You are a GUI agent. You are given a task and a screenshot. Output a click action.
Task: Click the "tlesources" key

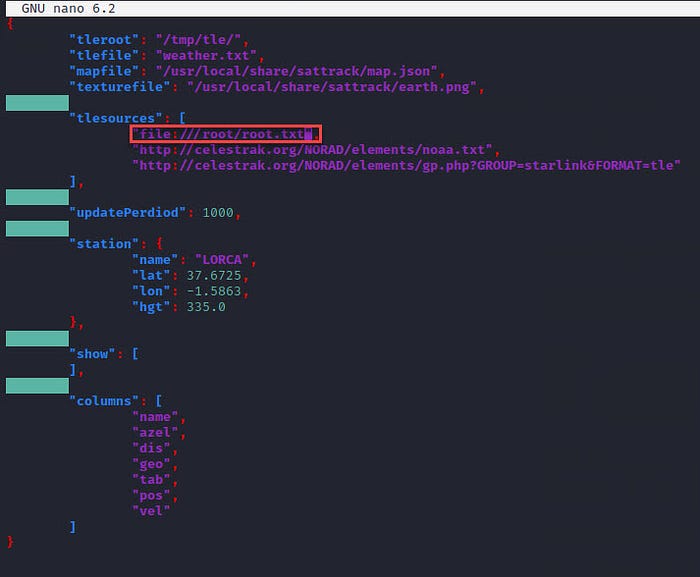(x=116, y=118)
